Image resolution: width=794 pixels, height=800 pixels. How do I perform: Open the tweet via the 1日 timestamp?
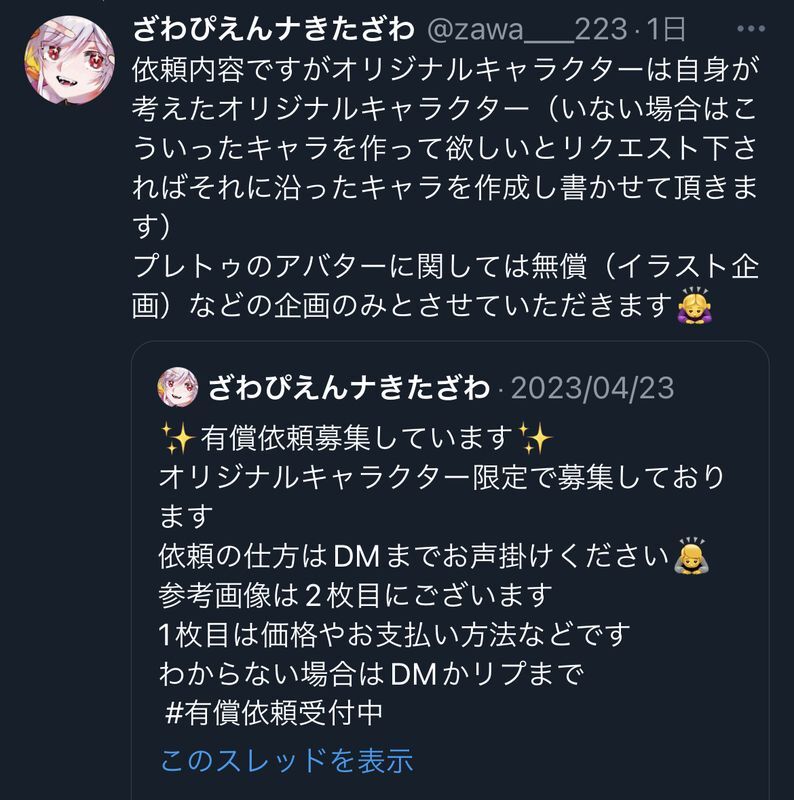coord(666,29)
